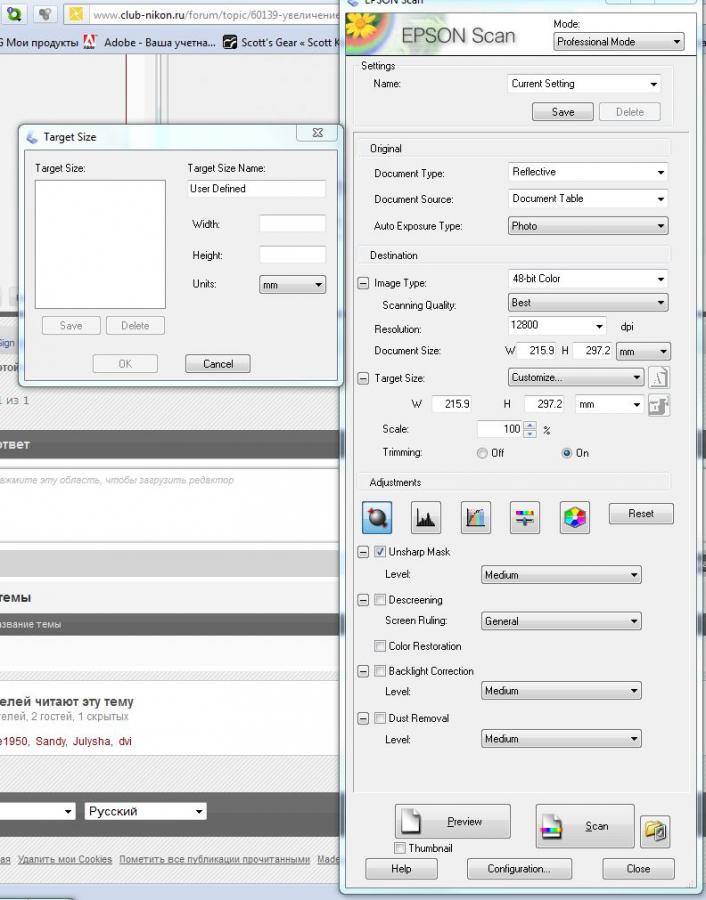Open Dust Removal Level dropdown
The image size is (706, 900).
(561, 739)
